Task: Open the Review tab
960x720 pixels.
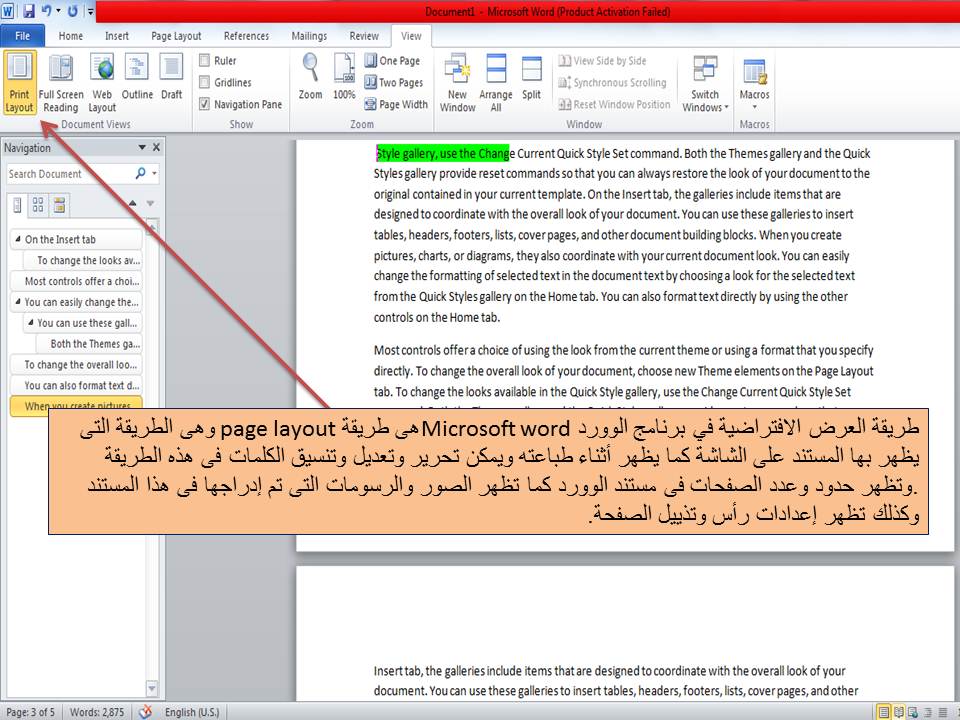Action: [x=364, y=36]
